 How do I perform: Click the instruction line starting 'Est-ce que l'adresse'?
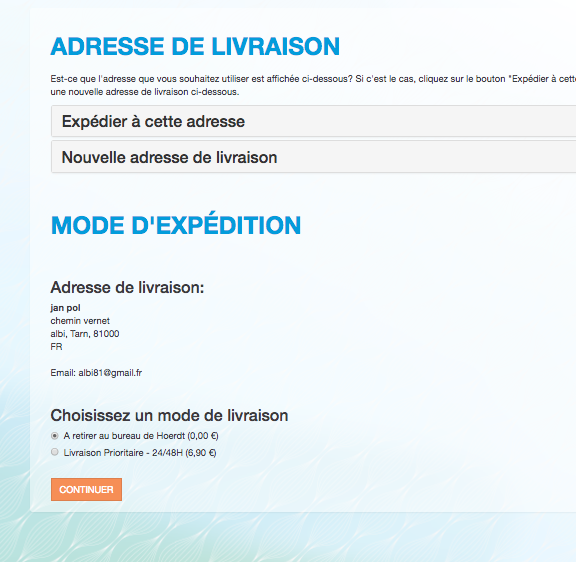click(x=313, y=79)
